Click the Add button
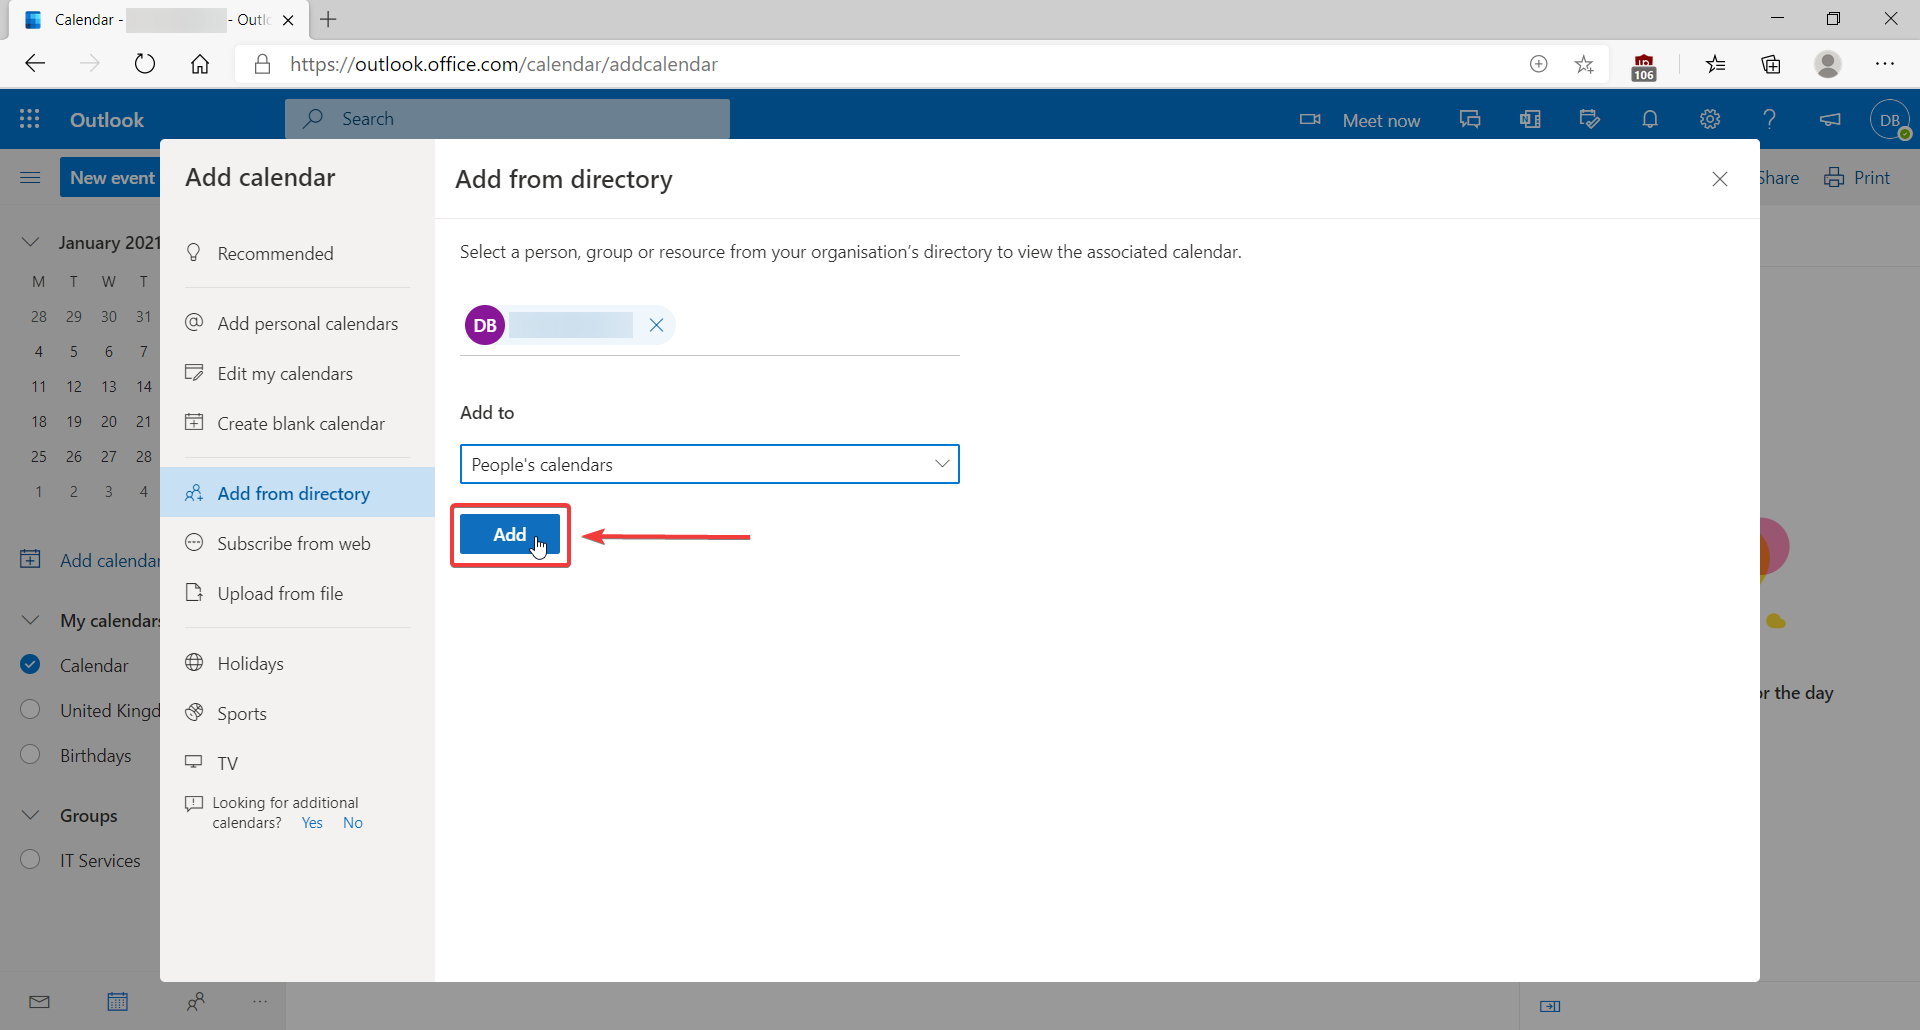Image resolution: width=1920 pixels, height=1030 pixels. pyautogui.click(x=510, y=535)
